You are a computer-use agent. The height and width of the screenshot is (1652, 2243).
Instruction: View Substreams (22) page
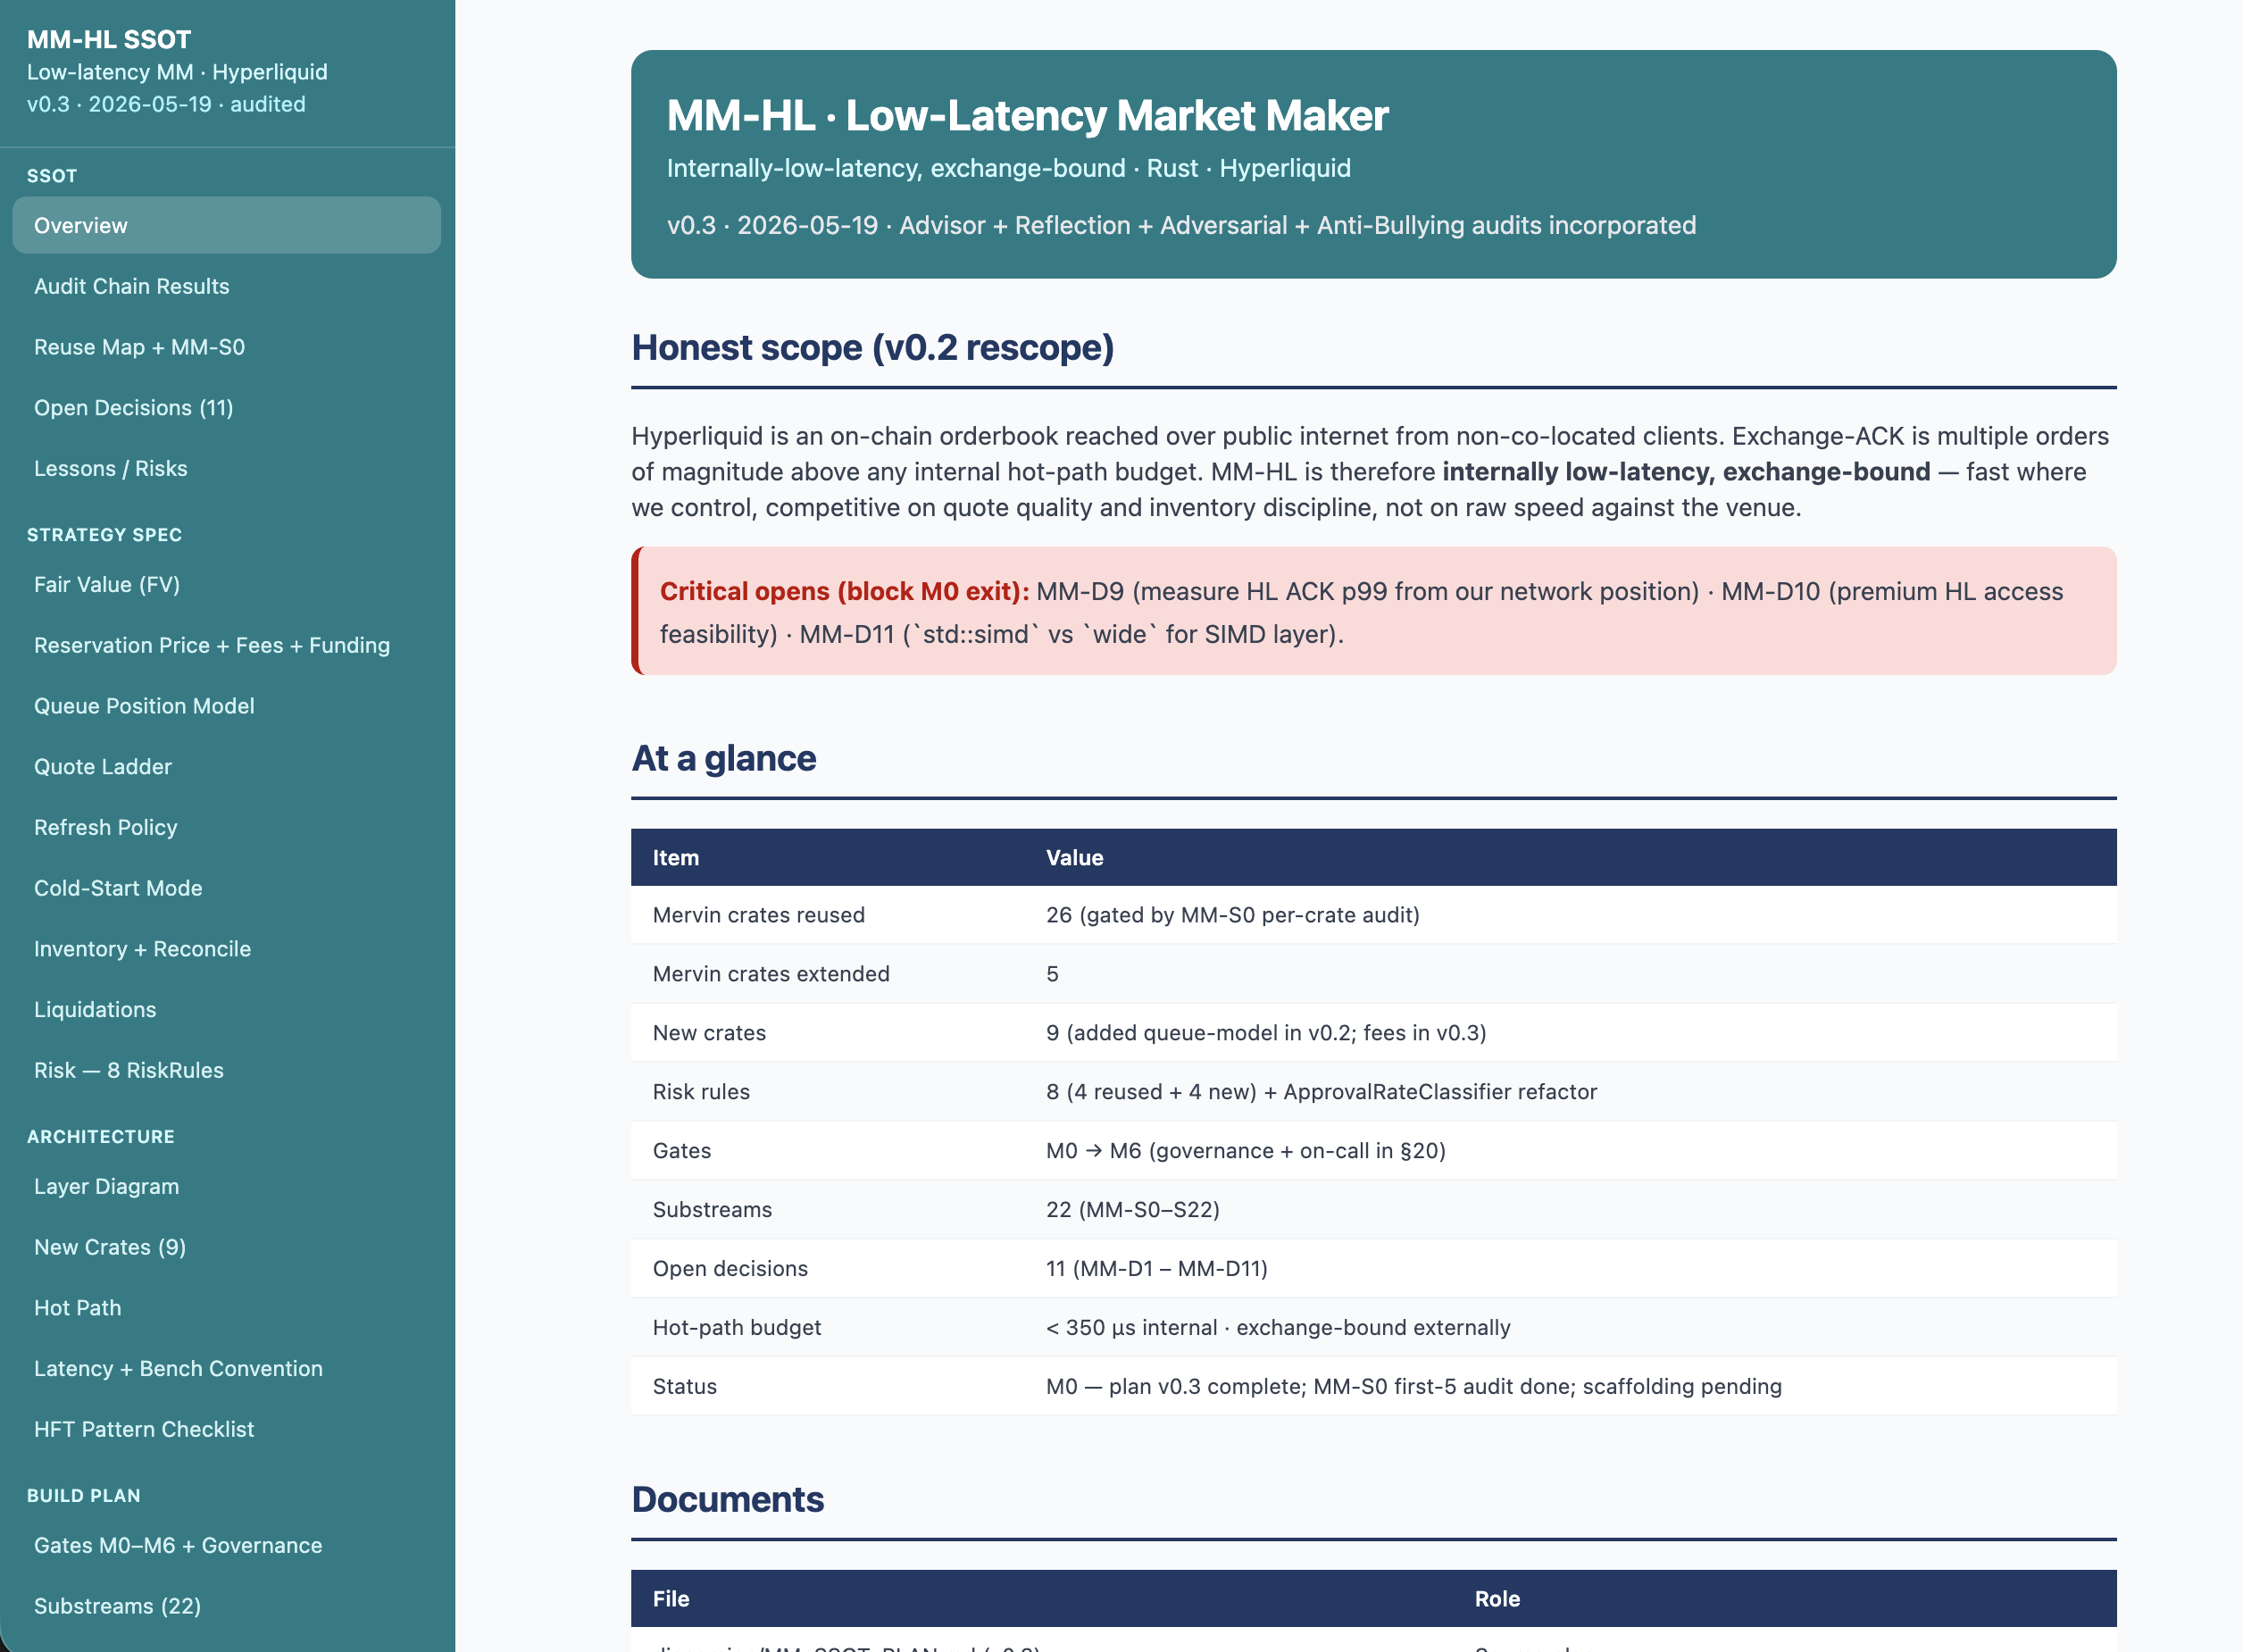(226, 1606)
